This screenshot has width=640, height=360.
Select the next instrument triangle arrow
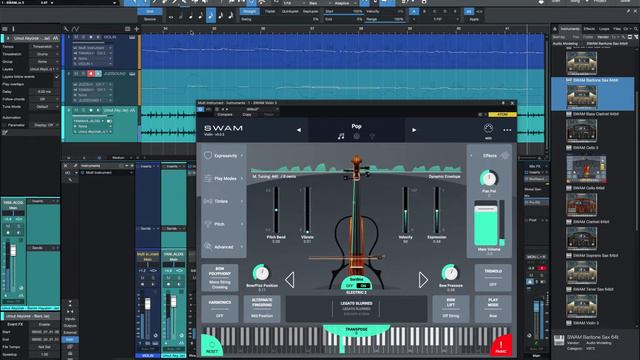(423, 280)
